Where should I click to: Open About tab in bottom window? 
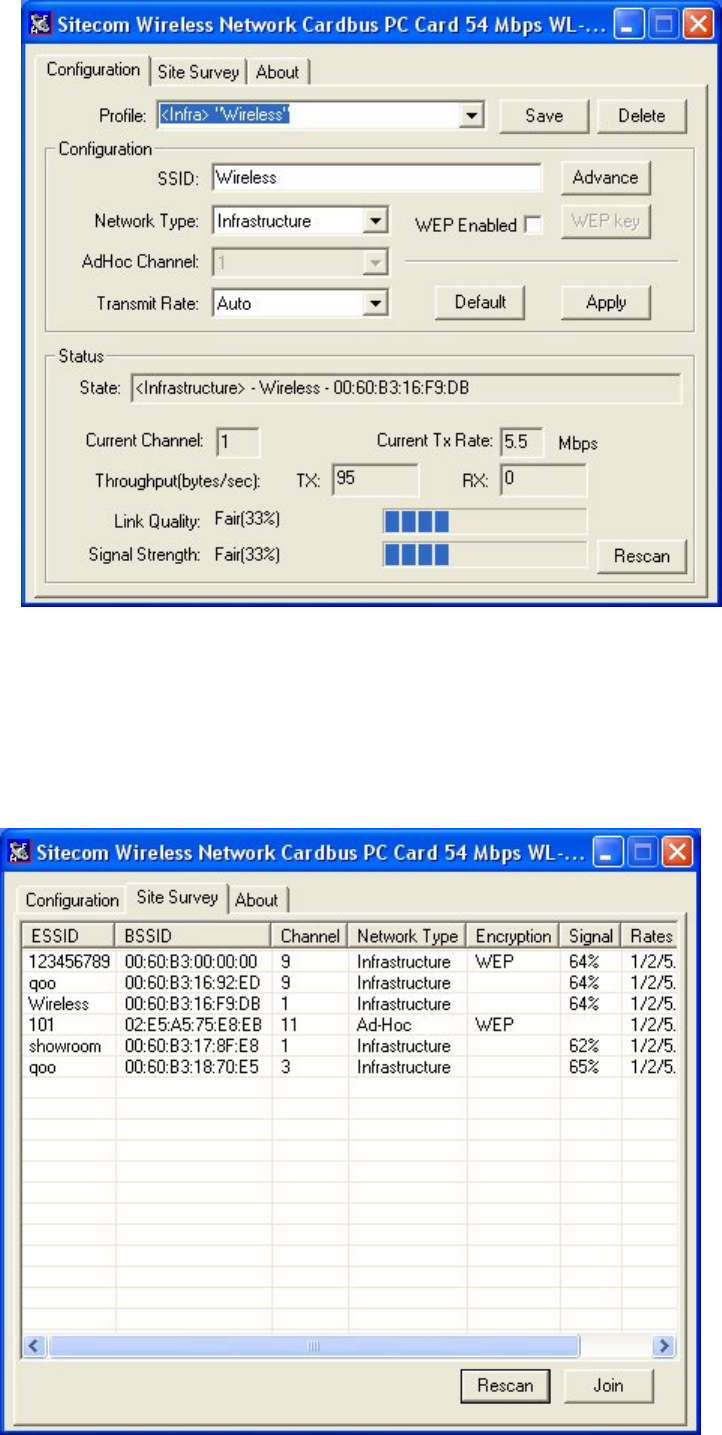(x=257, y=899)
